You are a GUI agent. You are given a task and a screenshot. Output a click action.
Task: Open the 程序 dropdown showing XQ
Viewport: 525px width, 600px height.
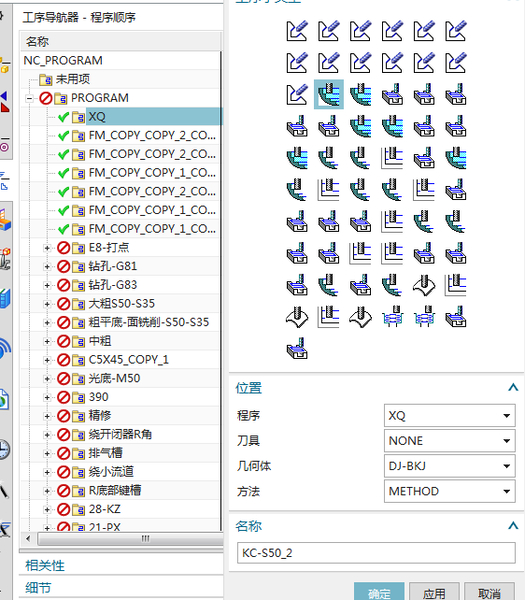pyautogui.click(x=450, y=416)
